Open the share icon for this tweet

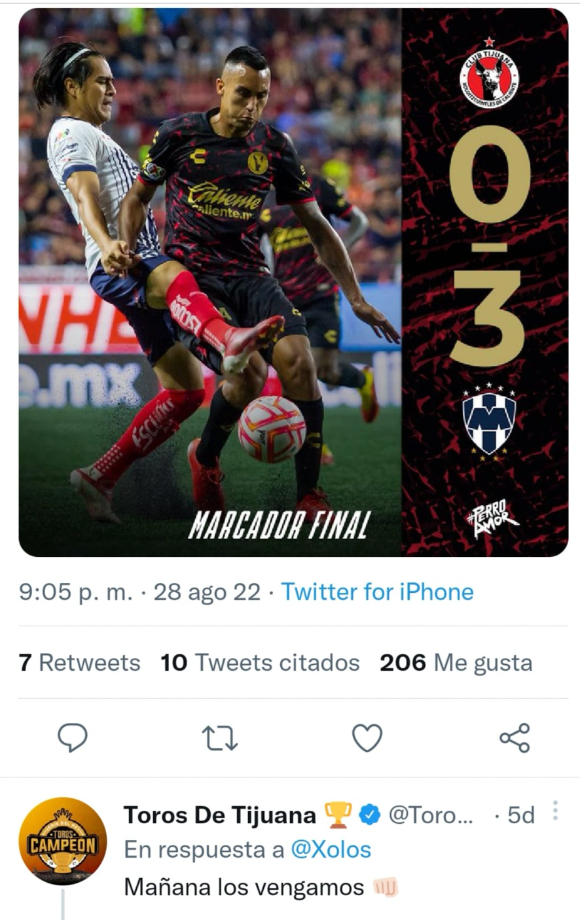pos(515,738)
